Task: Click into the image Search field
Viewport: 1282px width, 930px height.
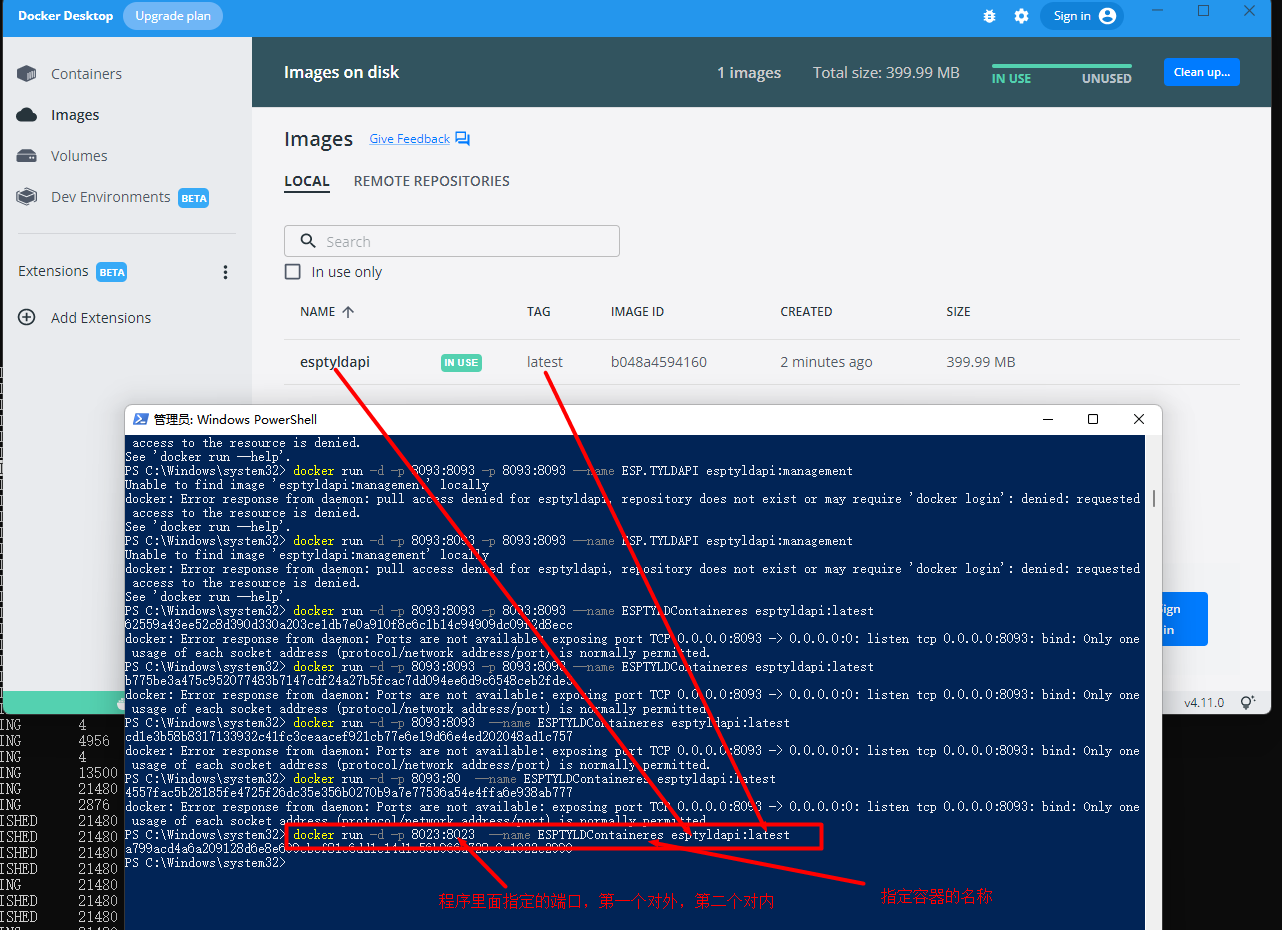Action: click(x=452, y=241)
